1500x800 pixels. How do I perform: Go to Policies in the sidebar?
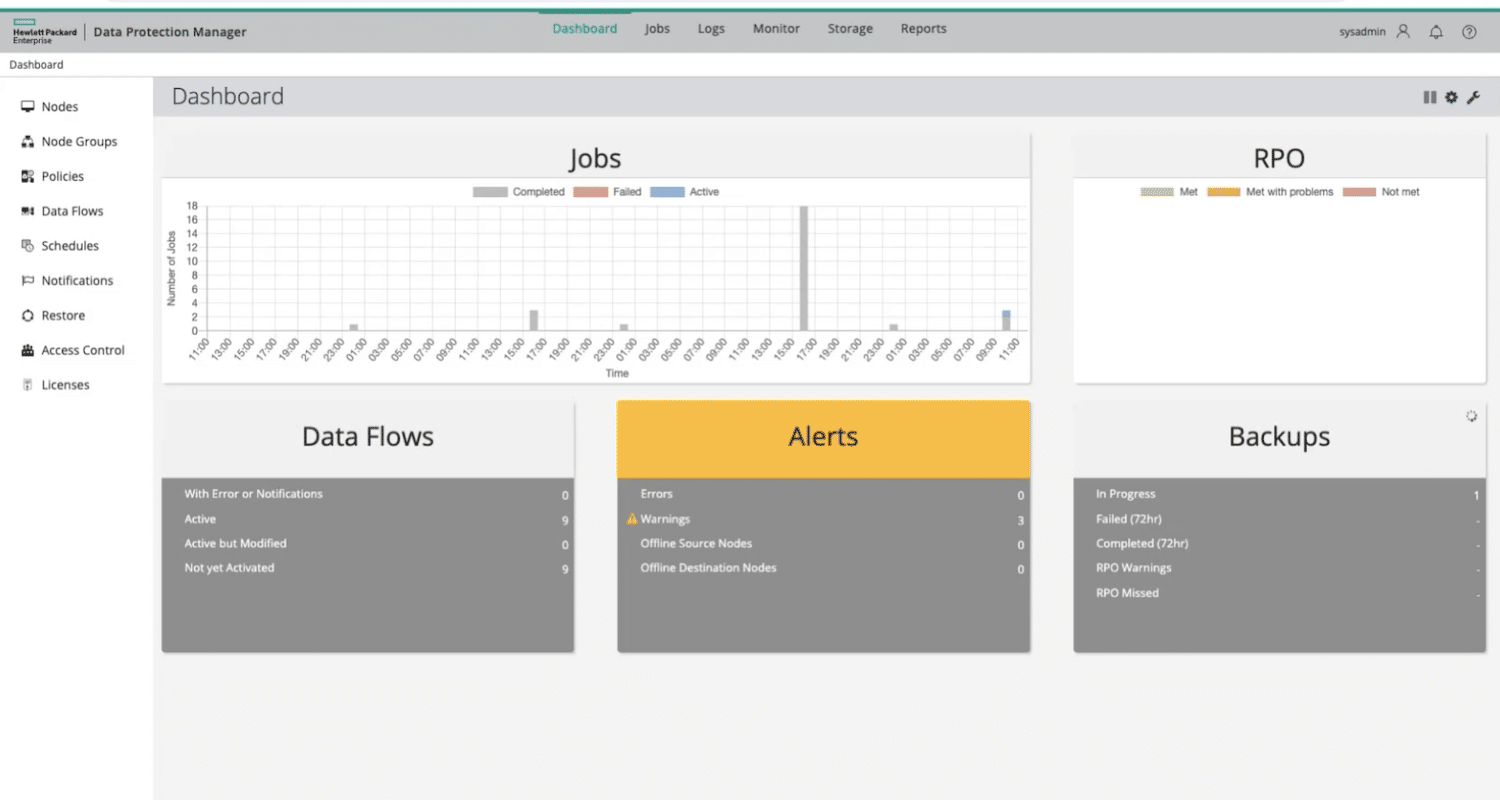[x=63, y=177]
